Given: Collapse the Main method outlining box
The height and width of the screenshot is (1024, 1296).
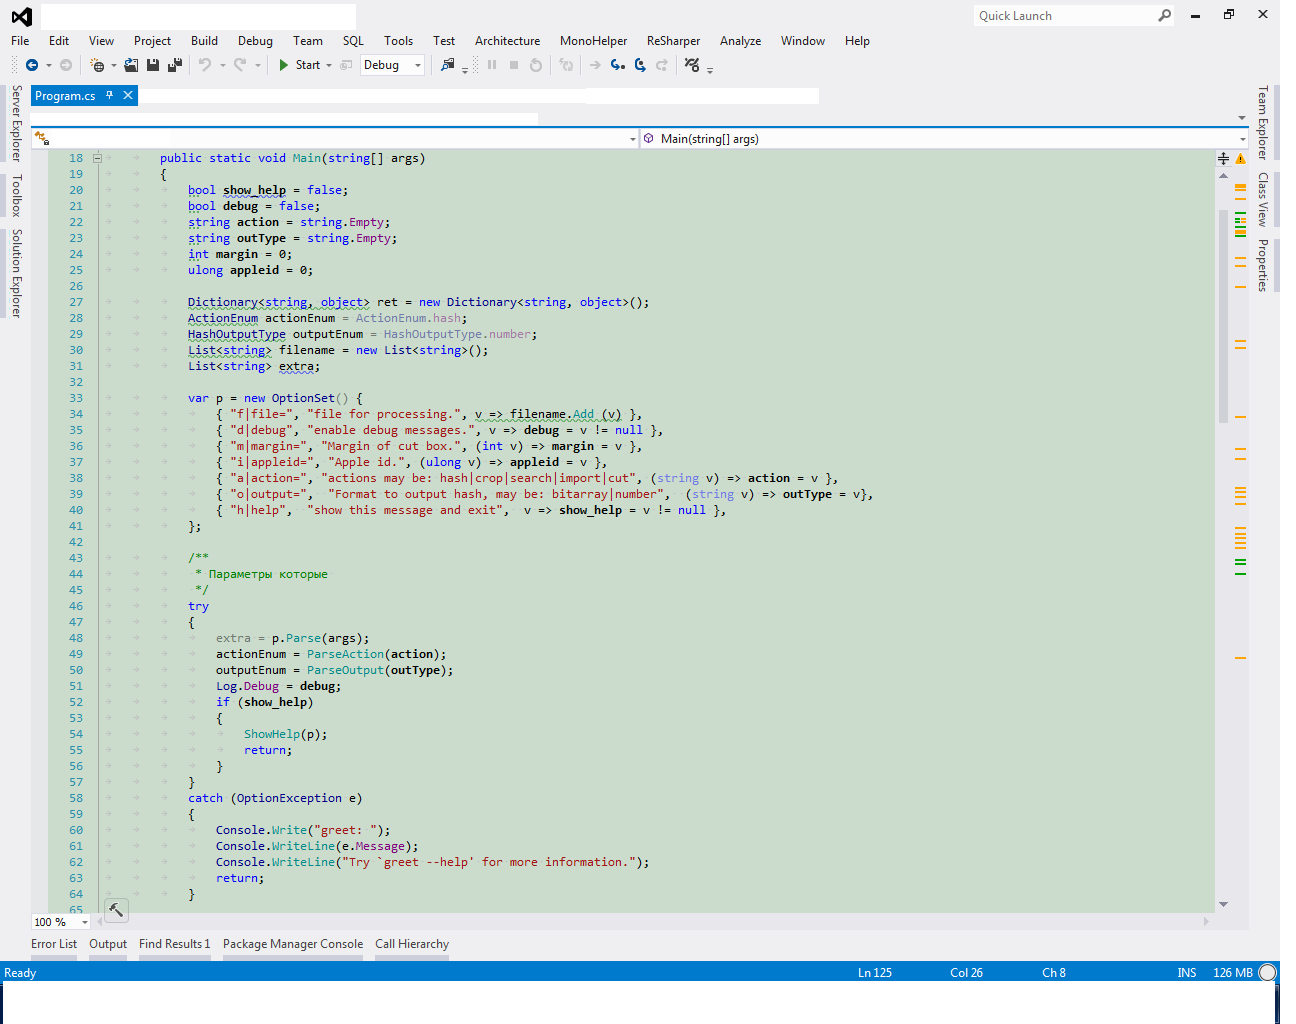Looking at the screenshot, I should (97, 158).
